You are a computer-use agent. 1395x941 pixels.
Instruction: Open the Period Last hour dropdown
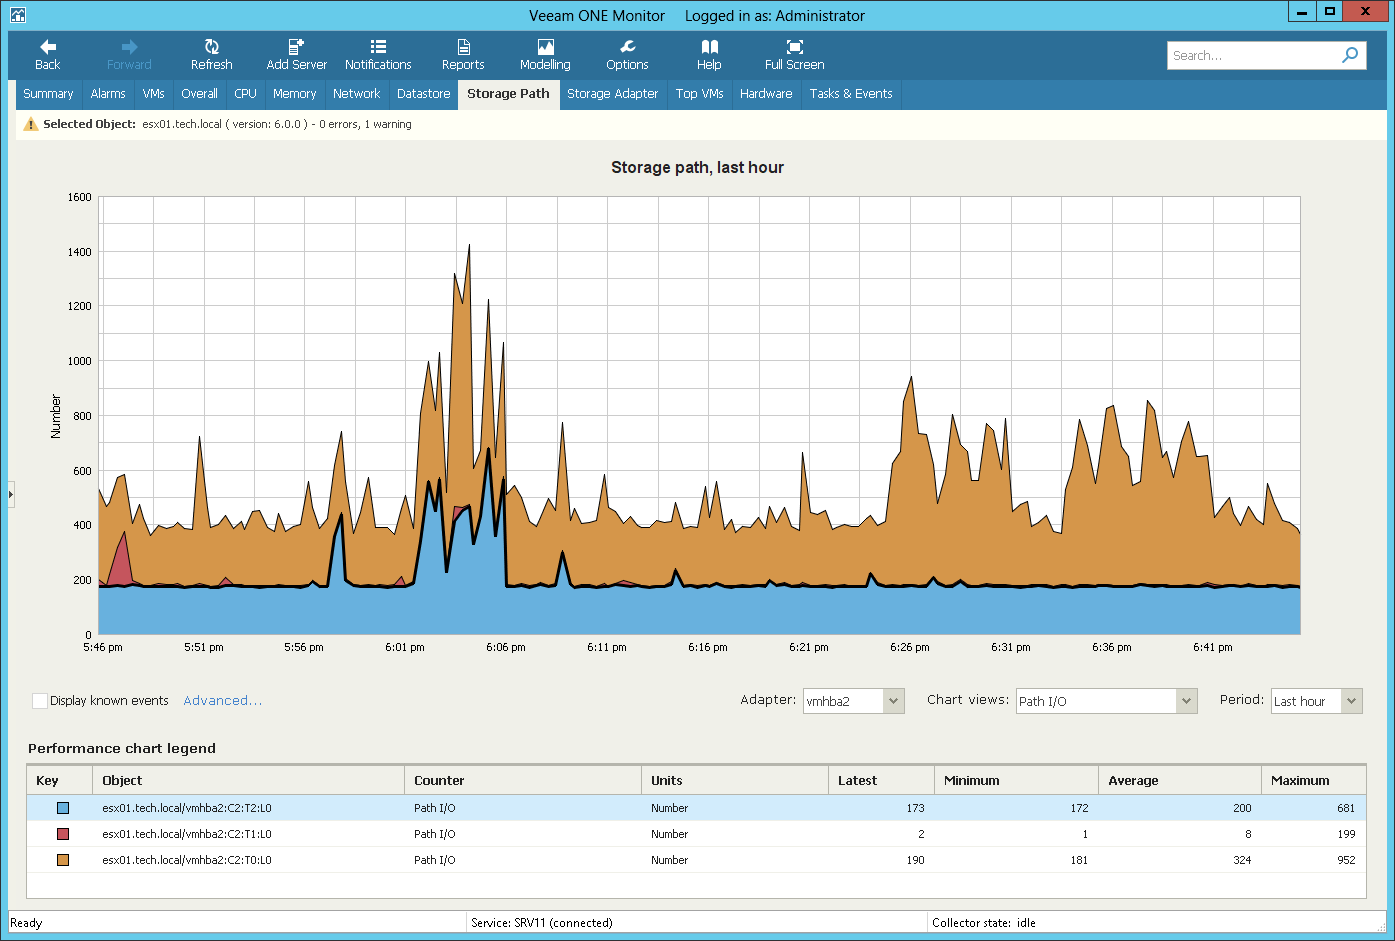[x=1316, y=701]
